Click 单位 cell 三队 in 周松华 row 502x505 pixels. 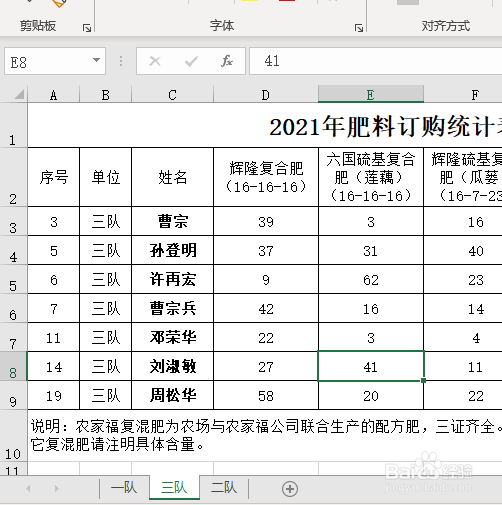[x=105, y=395]
